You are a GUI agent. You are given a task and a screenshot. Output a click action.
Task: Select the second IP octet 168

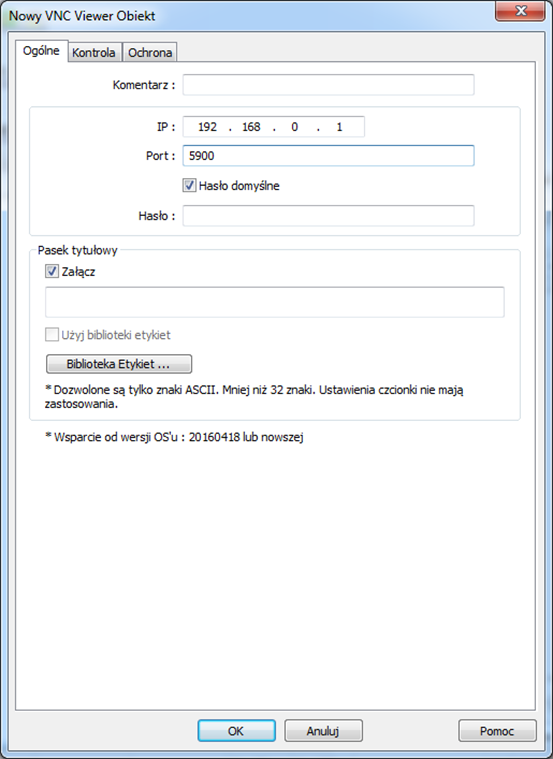tap(251, 127)
